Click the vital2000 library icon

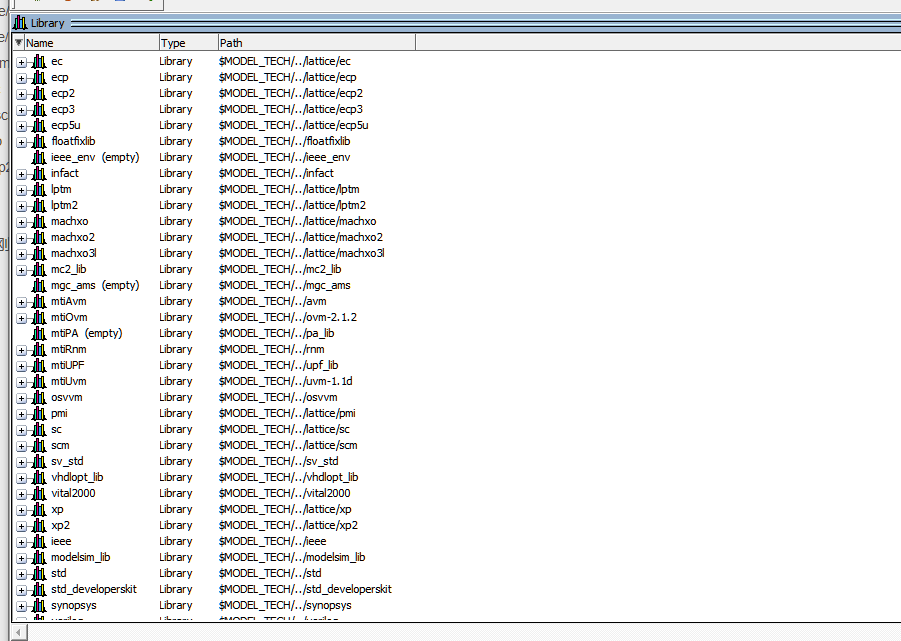tap(39, 493)
